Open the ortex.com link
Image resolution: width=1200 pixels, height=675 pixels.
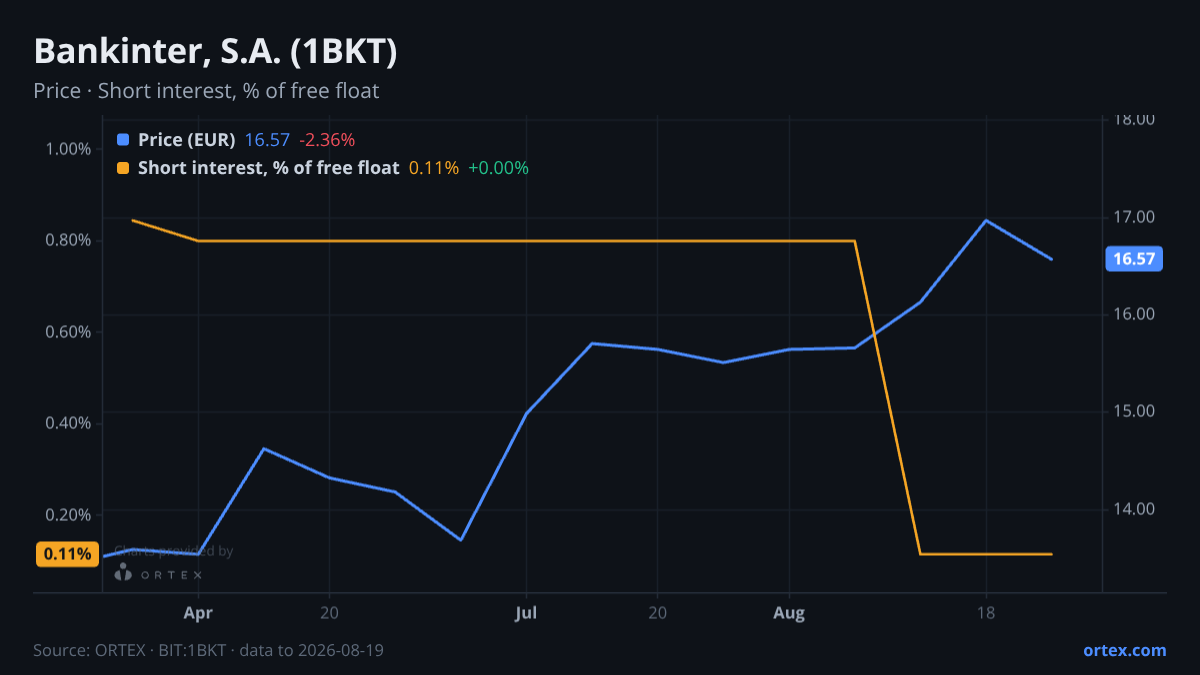[1125, 650]
